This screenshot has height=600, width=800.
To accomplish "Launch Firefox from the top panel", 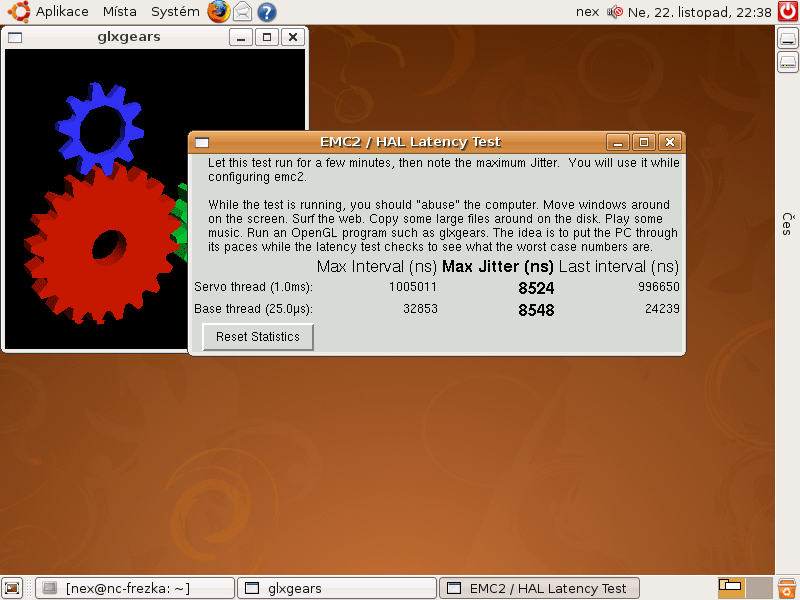I will click(x=219, y=12).
